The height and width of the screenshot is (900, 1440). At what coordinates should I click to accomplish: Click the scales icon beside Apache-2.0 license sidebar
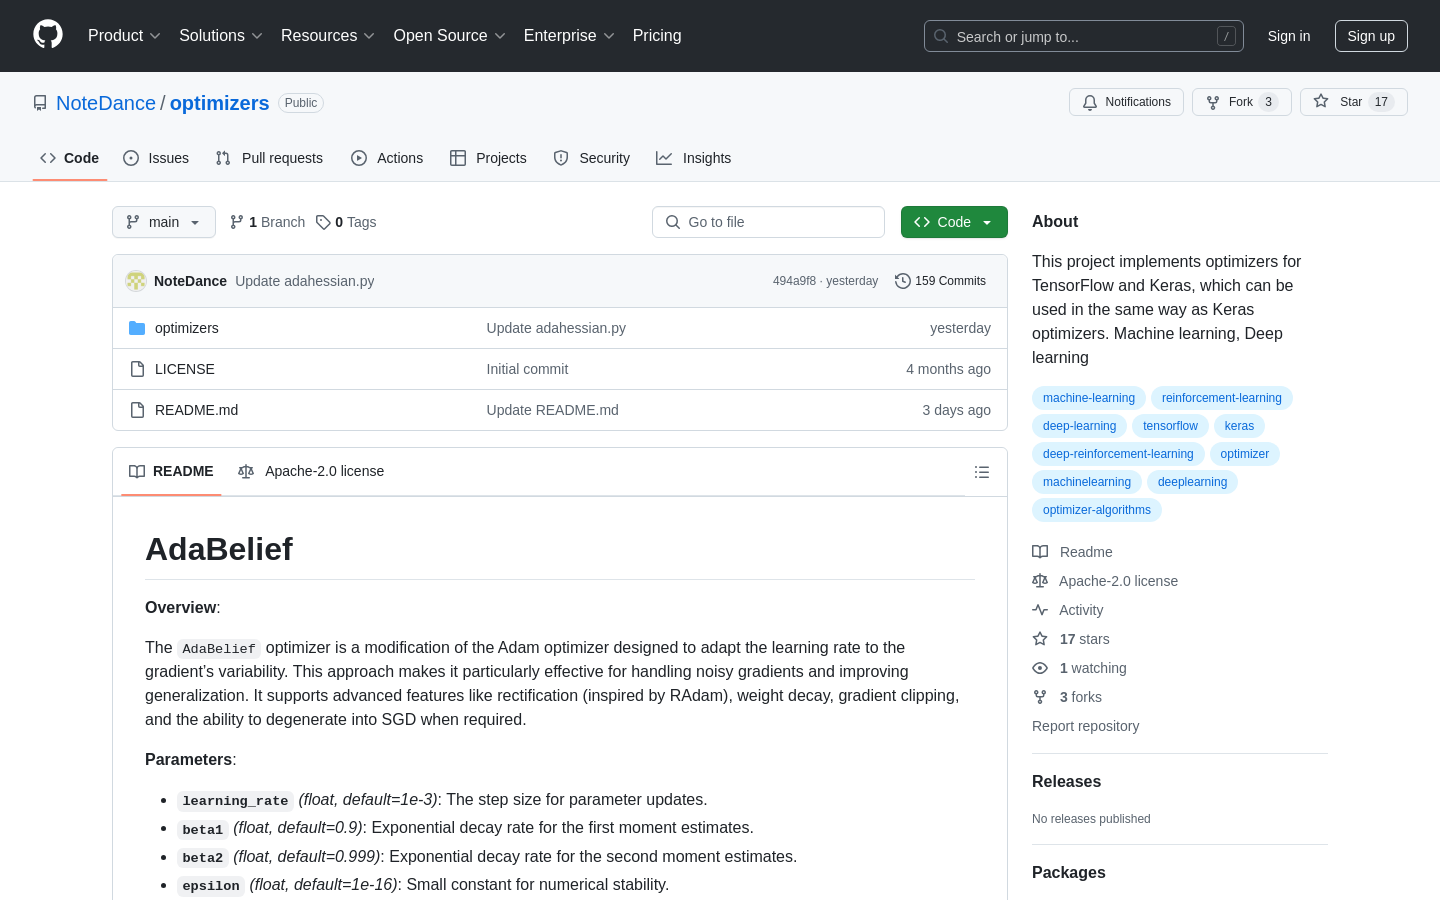tap(1040, 581)
